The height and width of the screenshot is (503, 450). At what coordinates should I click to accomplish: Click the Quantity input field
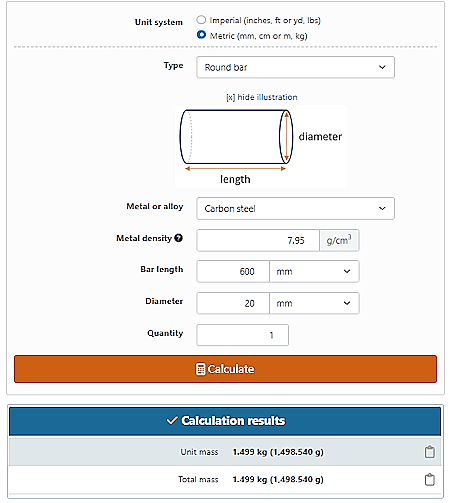click(243, 335)
